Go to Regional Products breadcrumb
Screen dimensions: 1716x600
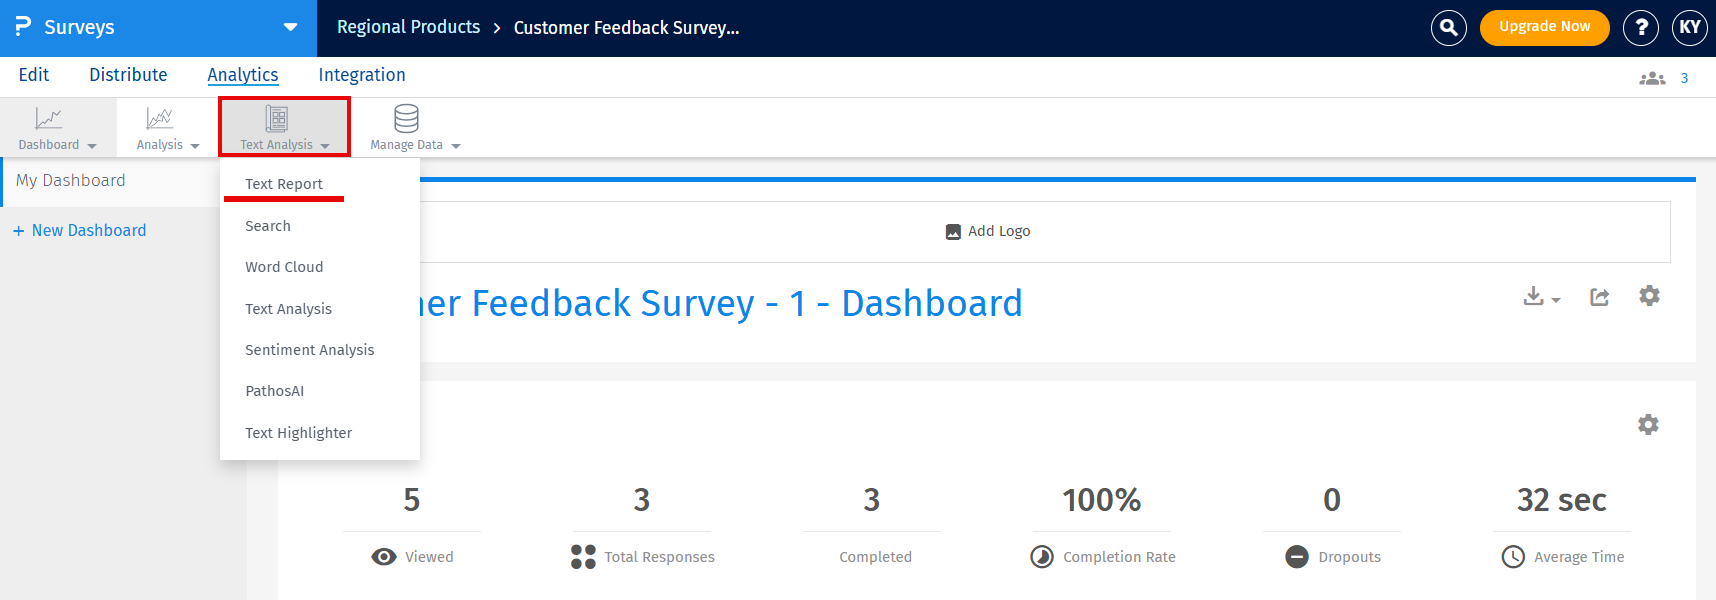point(408,27)
